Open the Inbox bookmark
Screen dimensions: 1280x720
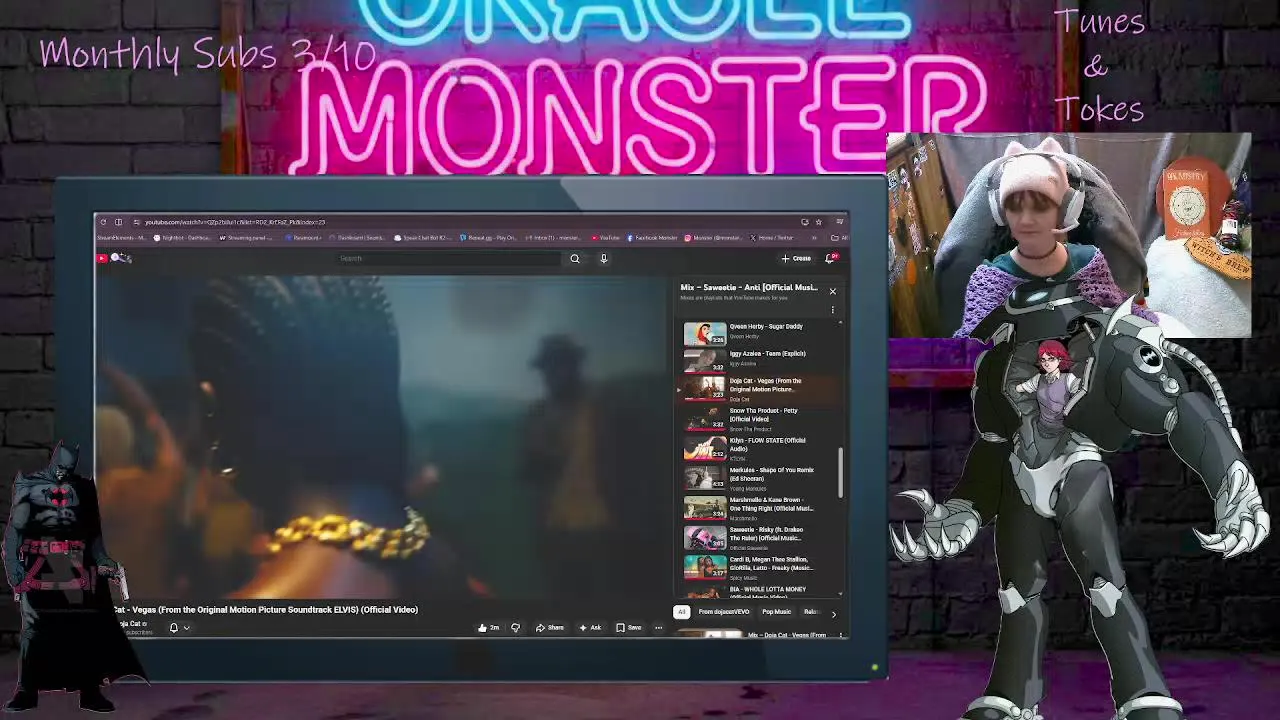point(553,238)
